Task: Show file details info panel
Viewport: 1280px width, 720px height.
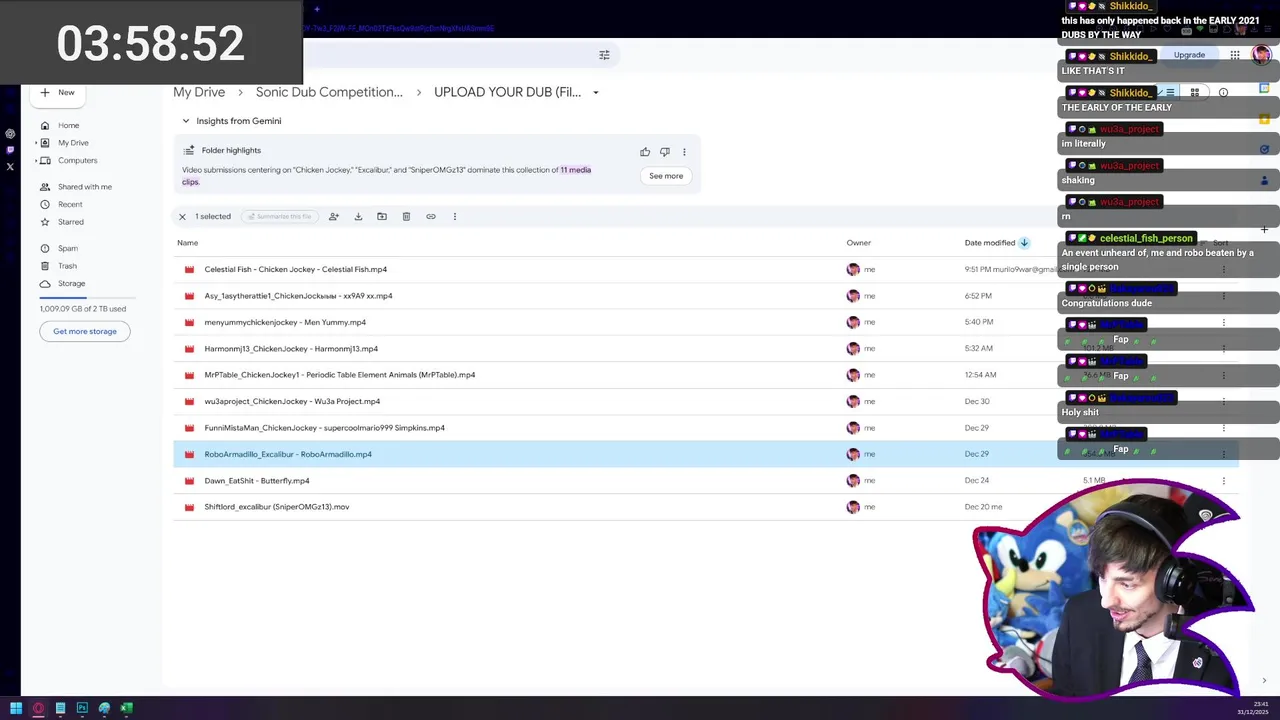Action: (1223, 92)
